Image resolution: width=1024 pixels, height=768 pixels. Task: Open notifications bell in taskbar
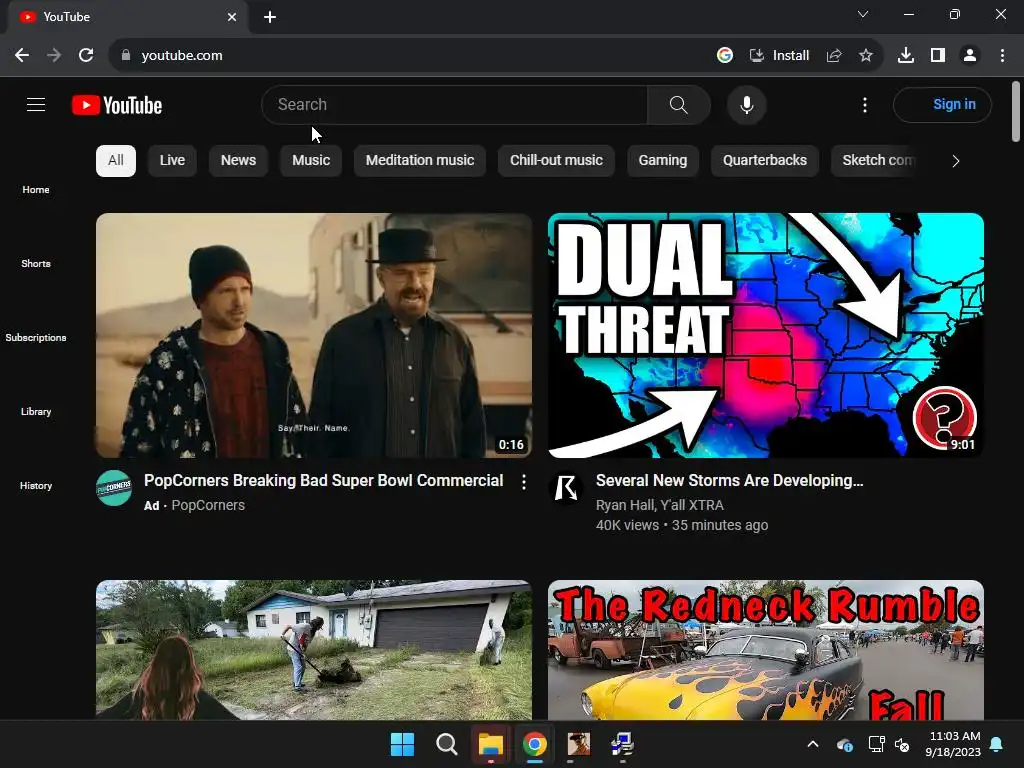[x=997, y=744]
